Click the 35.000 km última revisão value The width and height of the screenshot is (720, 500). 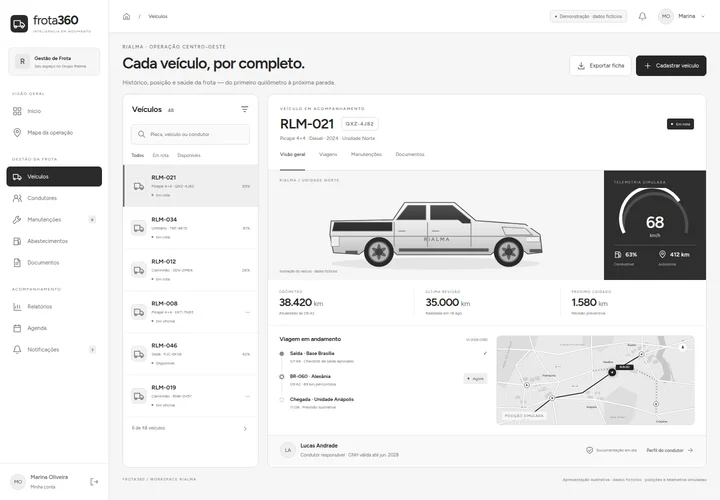tap(448, 303)
